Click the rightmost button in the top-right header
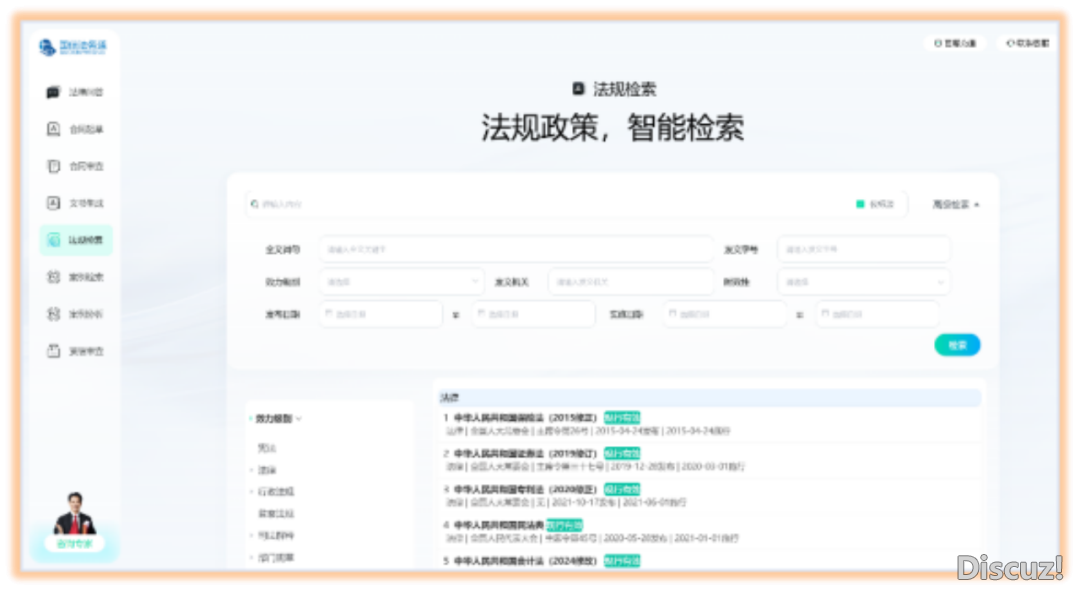 click(1027, 44)
